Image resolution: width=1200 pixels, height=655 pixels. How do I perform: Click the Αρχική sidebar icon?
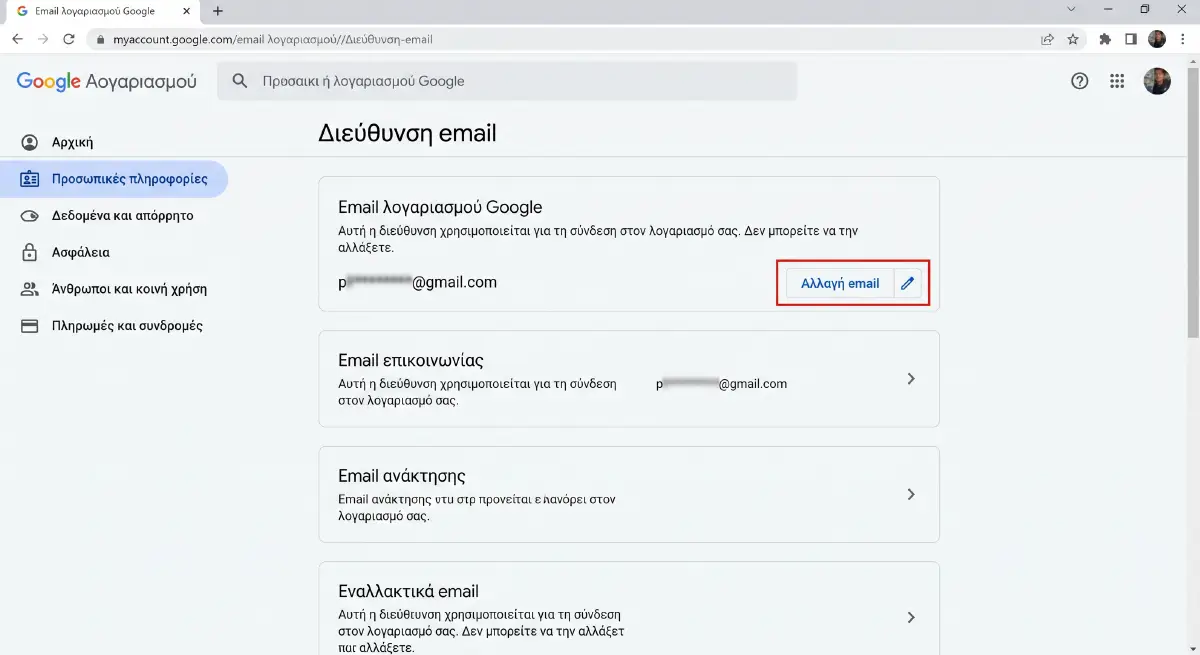click(x=30, y=142)
